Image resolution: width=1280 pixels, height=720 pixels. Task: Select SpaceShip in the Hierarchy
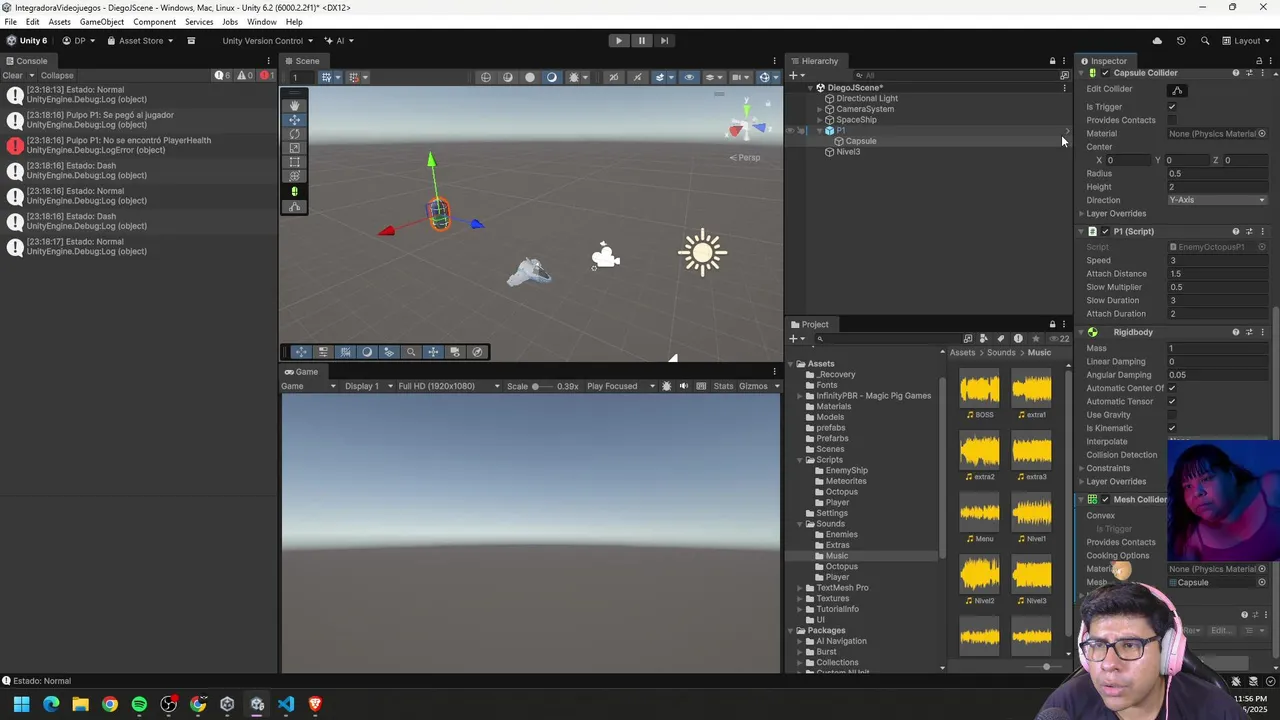coord(856,120)
